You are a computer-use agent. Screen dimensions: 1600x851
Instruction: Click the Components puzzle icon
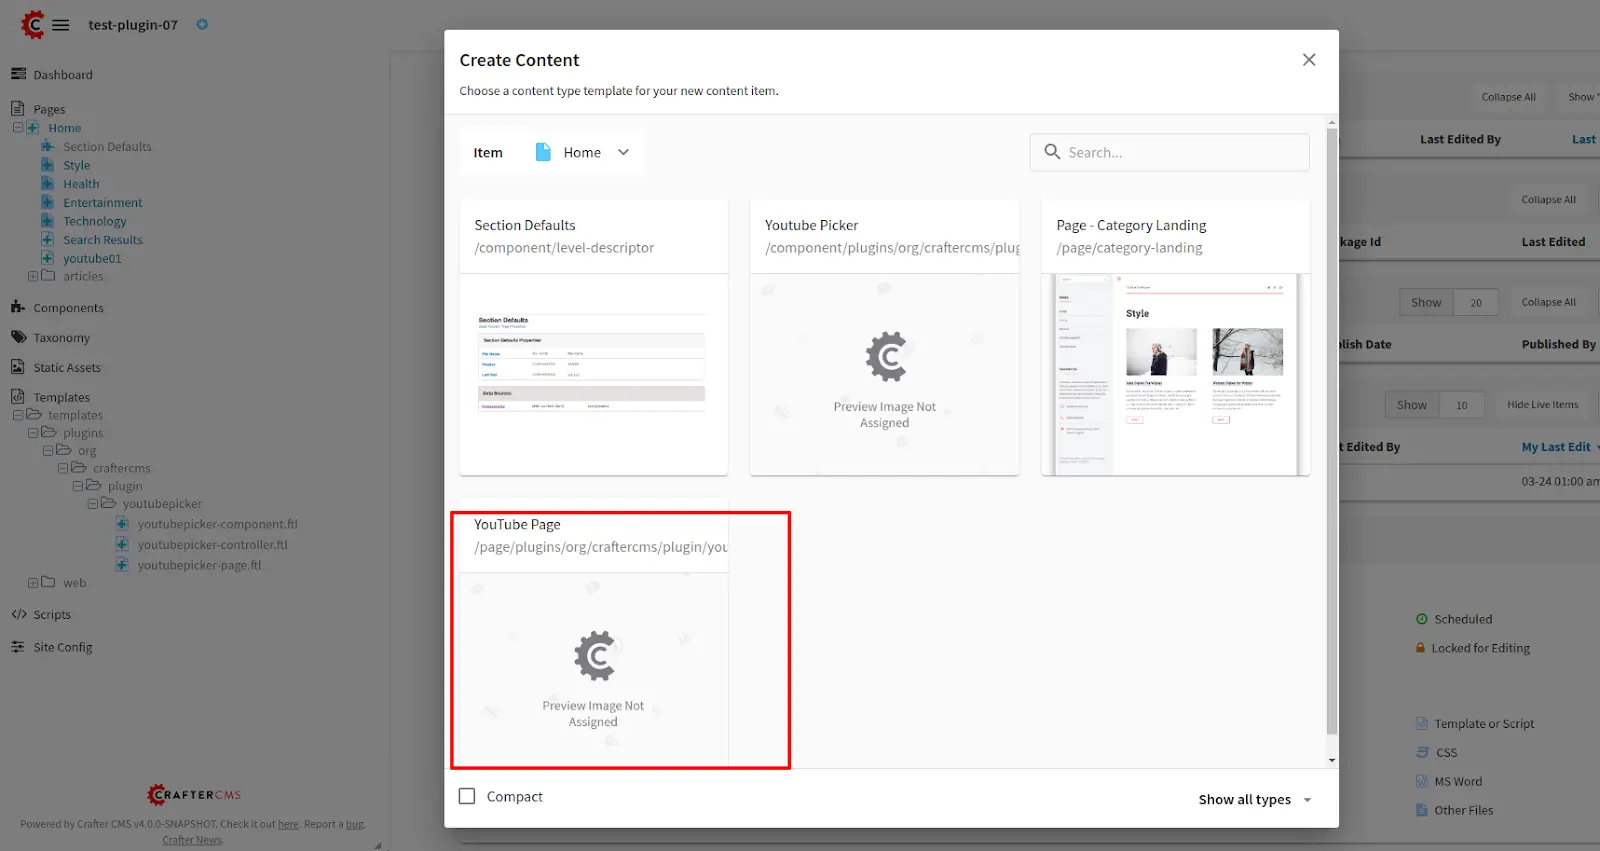(18, 307)
